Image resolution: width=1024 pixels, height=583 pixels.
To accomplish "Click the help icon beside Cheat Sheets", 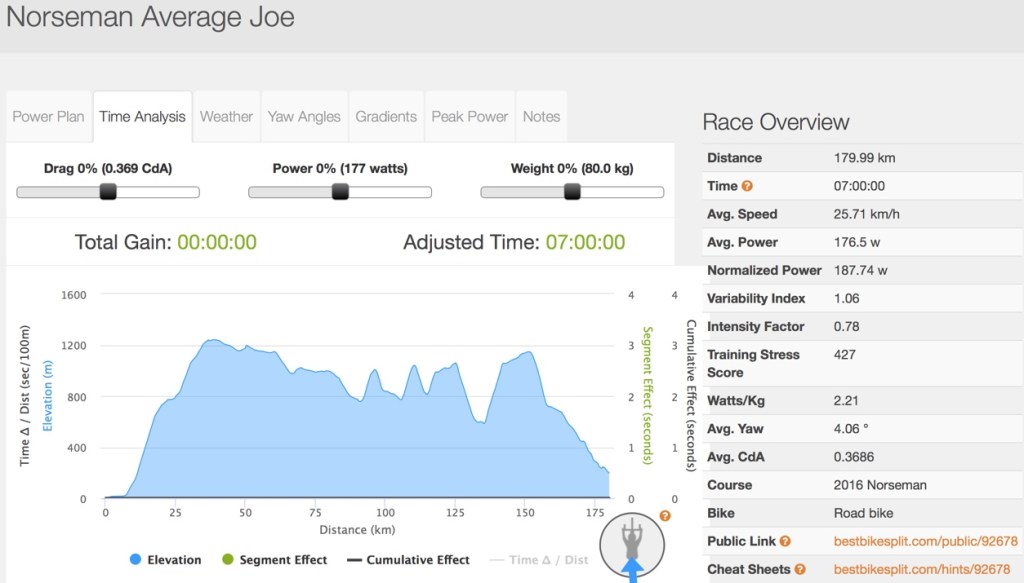I will point(799,569).
